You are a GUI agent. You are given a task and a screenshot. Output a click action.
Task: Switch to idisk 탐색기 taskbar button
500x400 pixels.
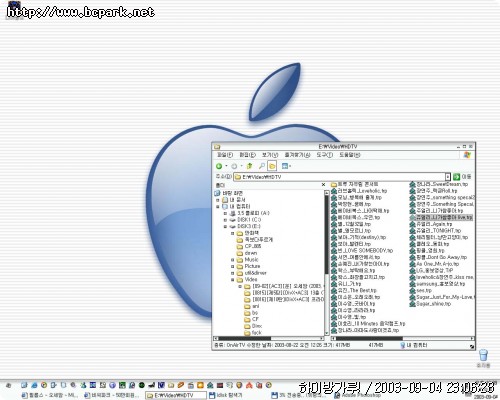[225, 395]
